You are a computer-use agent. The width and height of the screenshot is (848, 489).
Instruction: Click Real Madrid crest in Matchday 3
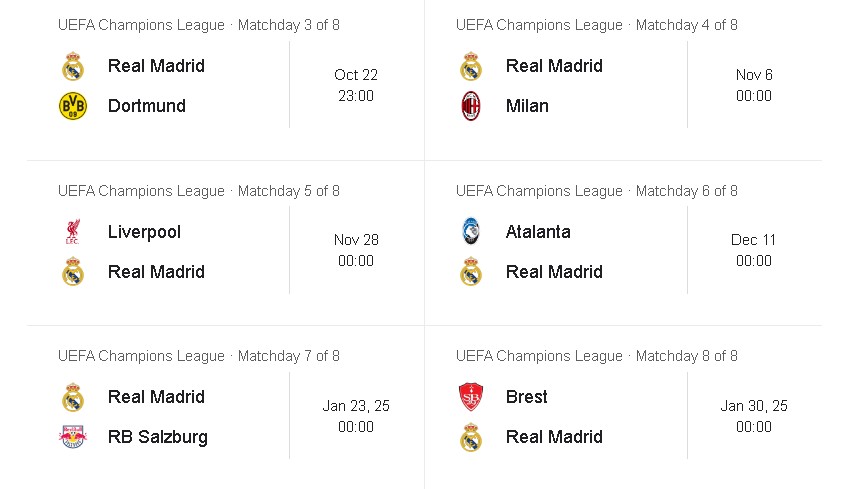pyautogui.click(x=73, y=66)
